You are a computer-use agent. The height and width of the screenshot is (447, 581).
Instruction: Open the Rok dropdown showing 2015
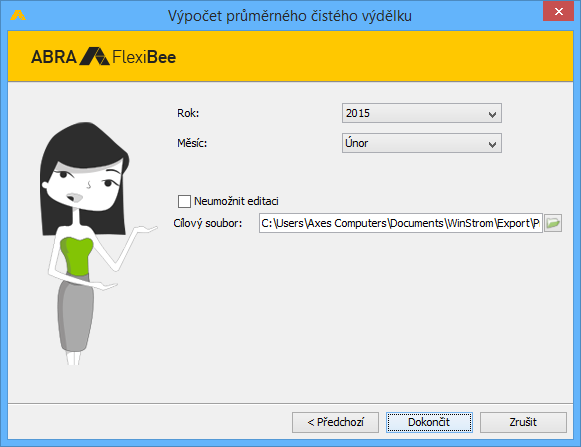tap(422, 113)
